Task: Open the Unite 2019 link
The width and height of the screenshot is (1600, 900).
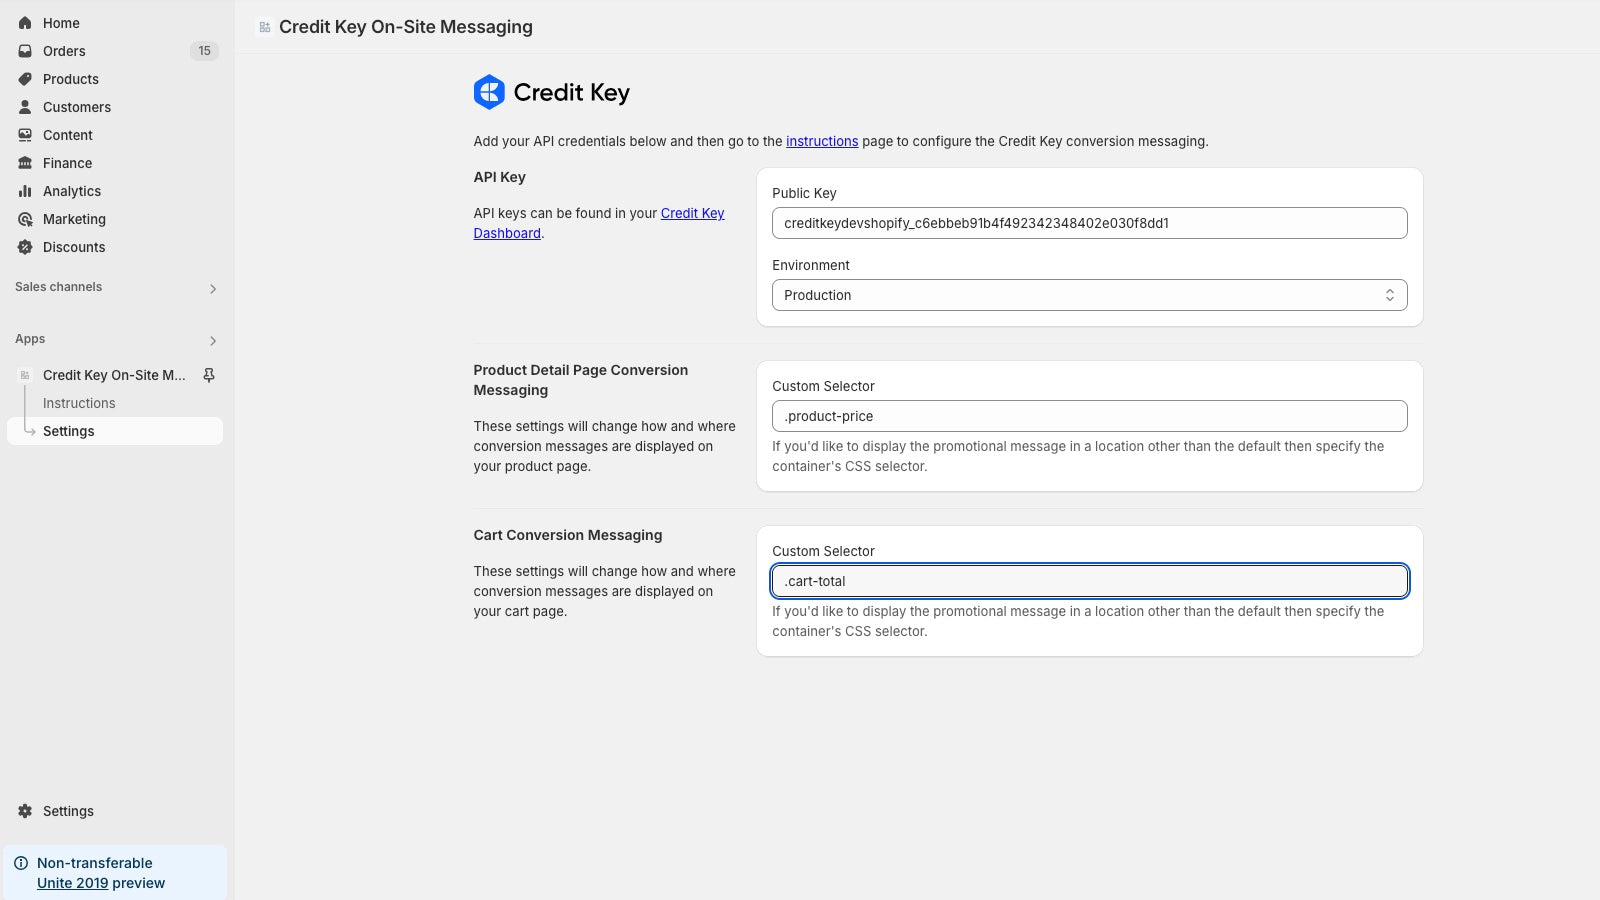Action: (72, 883)
